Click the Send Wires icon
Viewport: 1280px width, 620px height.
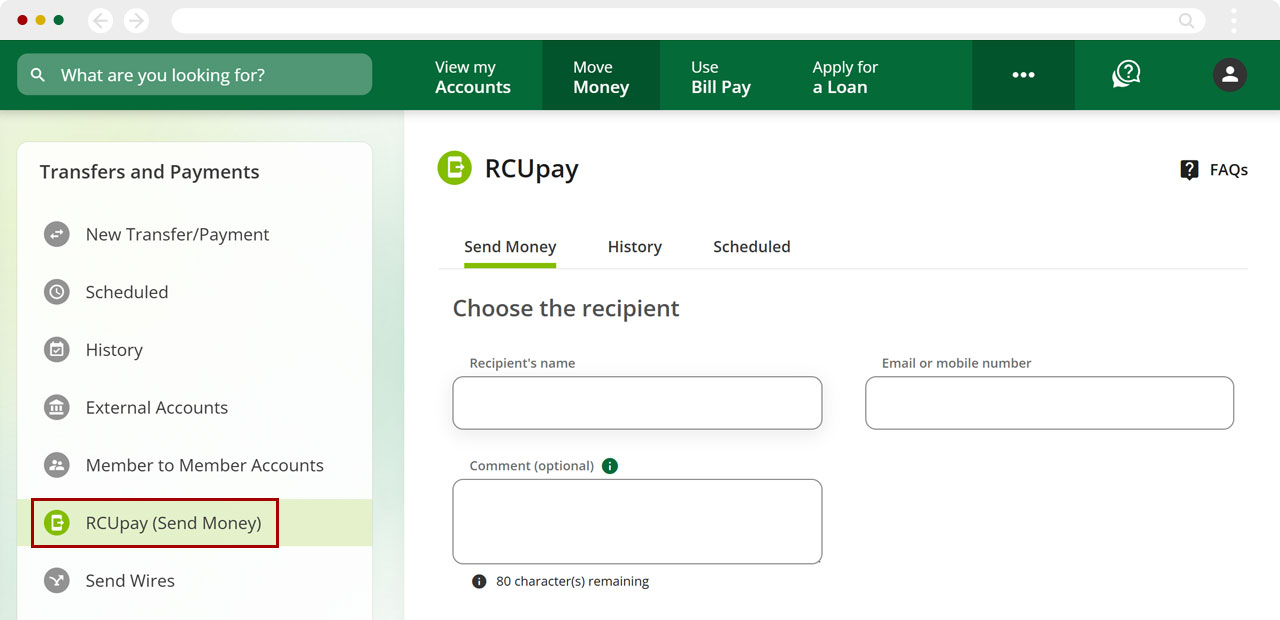(x=57, y=580)
